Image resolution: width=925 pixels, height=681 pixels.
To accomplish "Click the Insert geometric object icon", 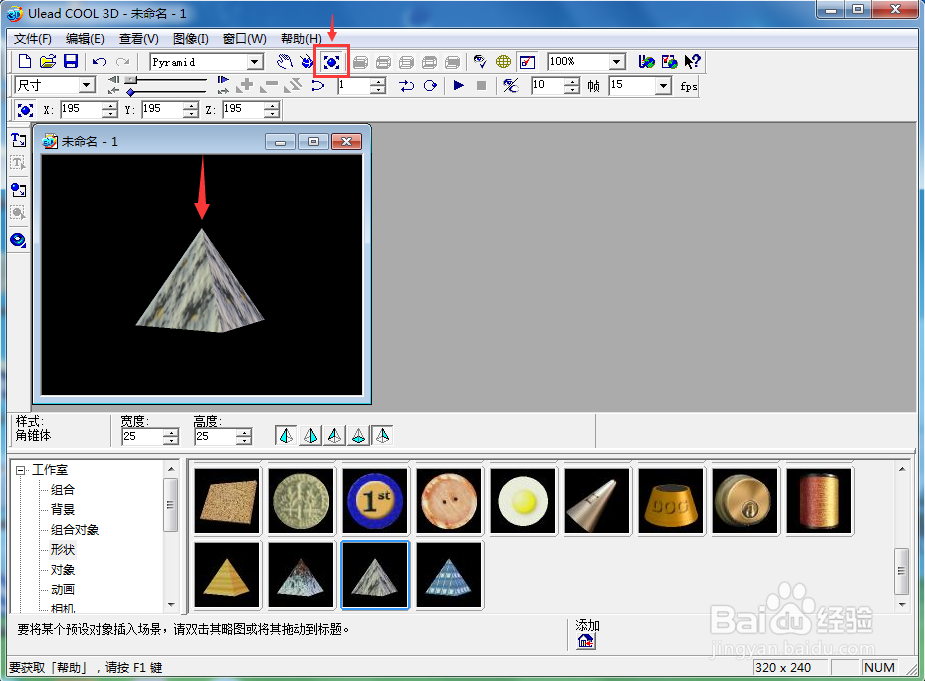I will (18, 240).
